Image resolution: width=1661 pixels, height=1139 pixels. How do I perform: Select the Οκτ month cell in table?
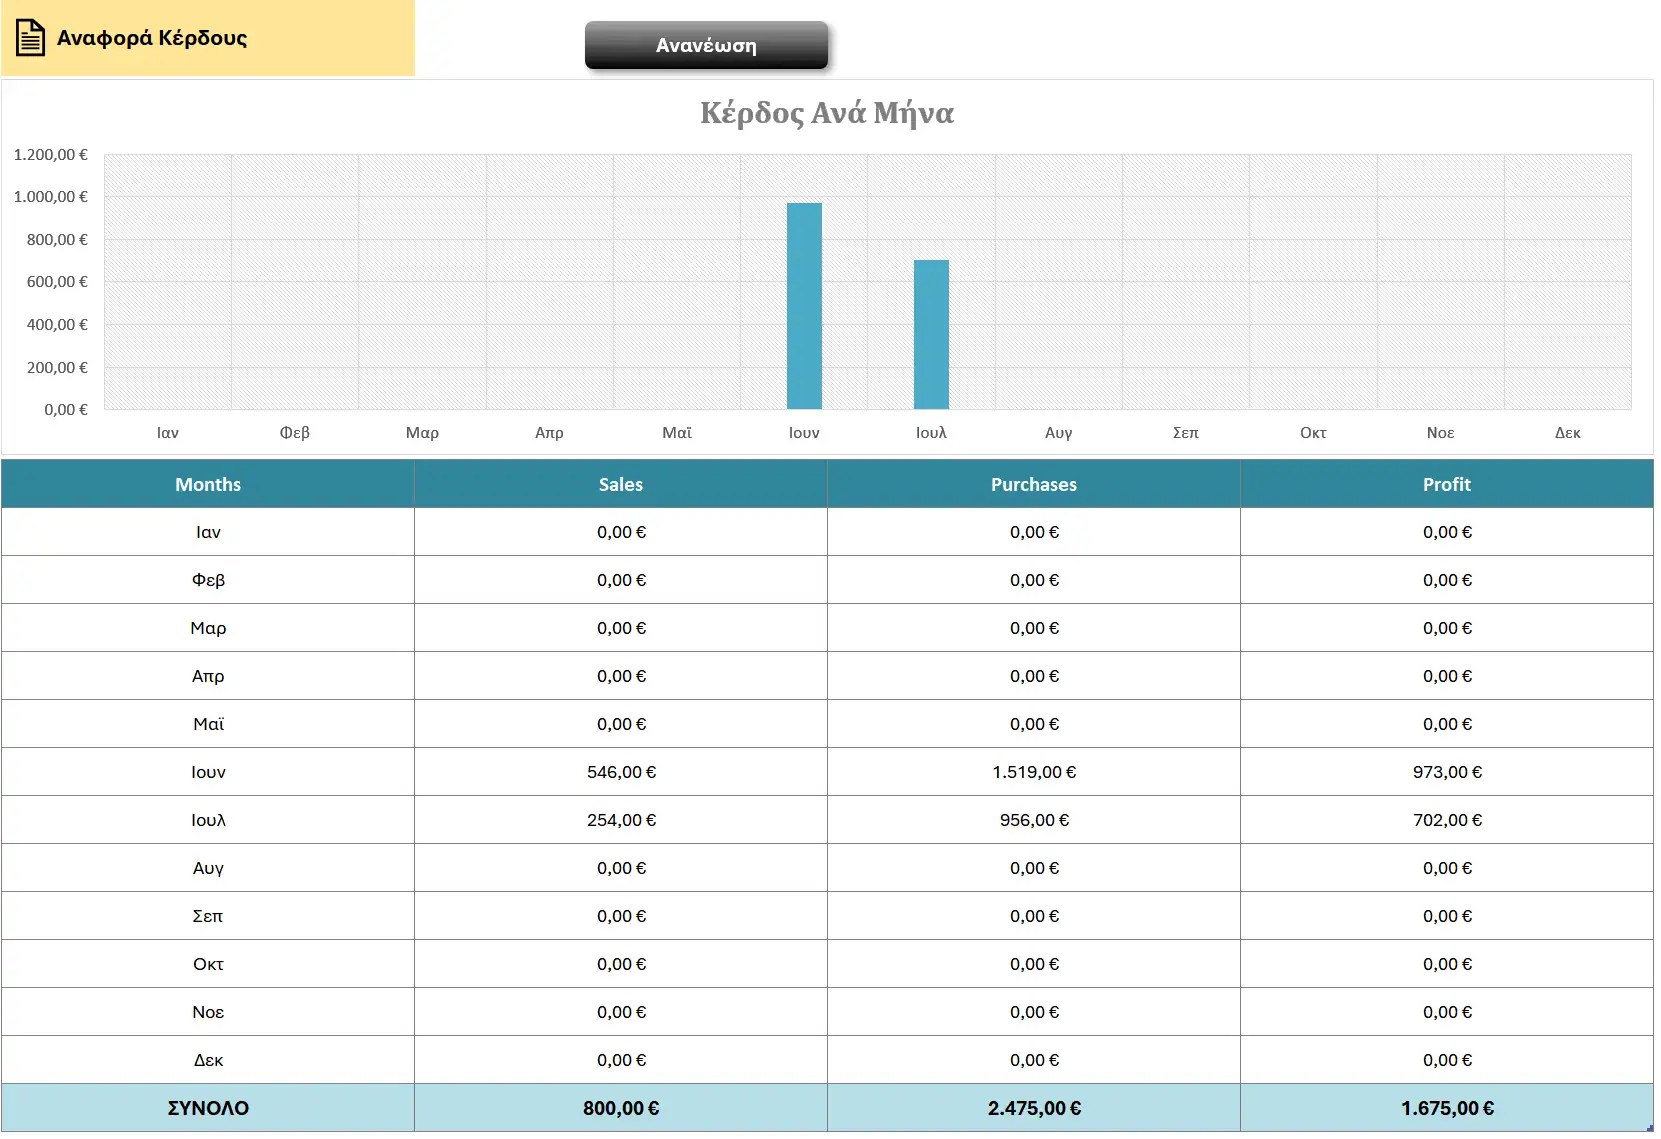point(208,964)
